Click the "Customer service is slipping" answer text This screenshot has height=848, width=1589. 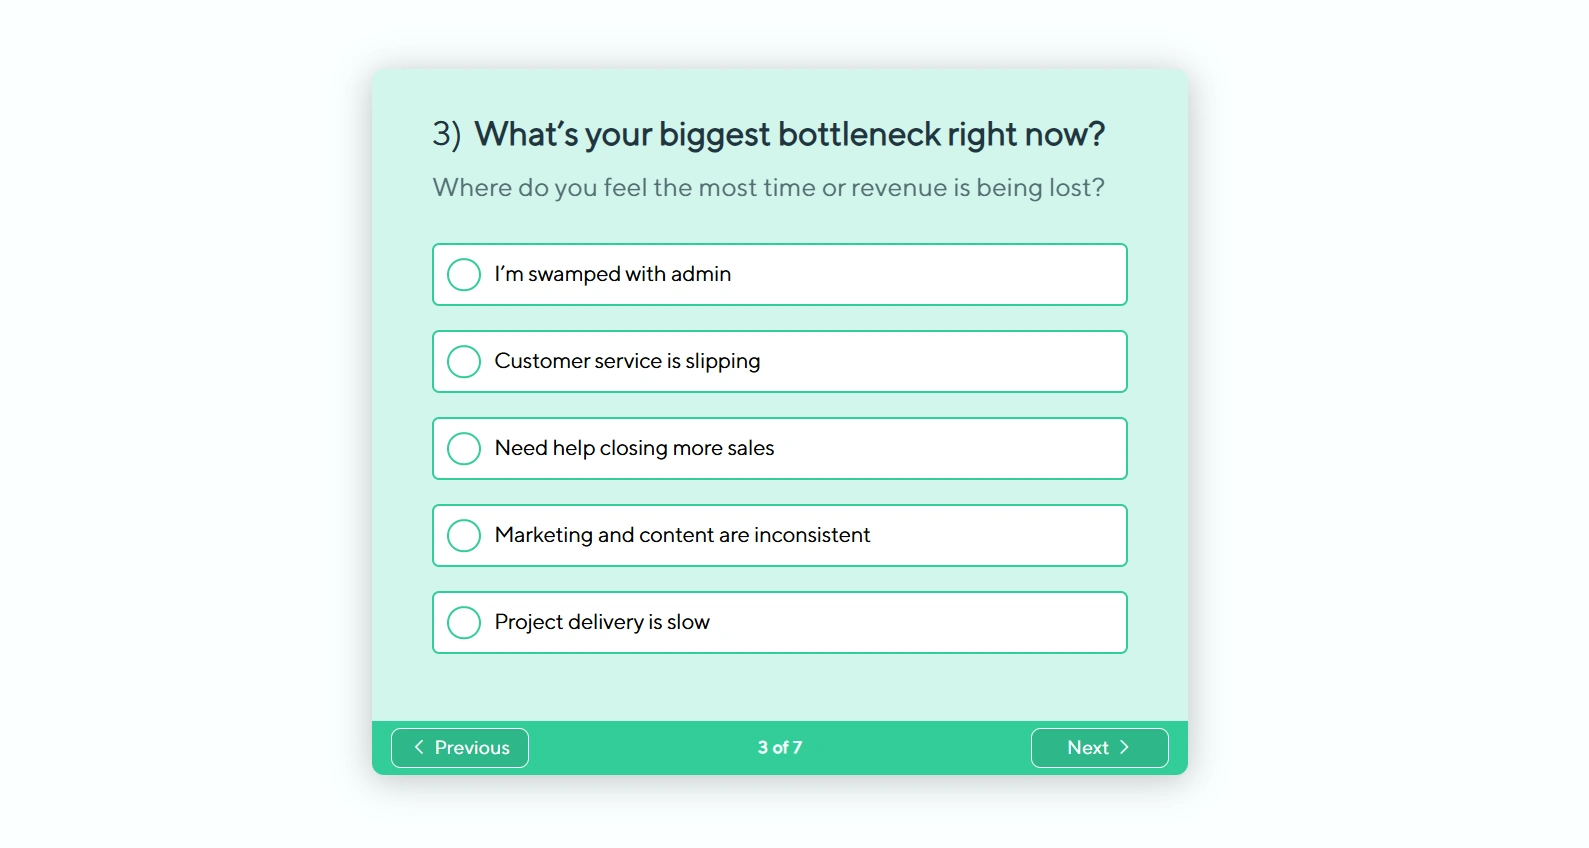[x=627, y=361]
